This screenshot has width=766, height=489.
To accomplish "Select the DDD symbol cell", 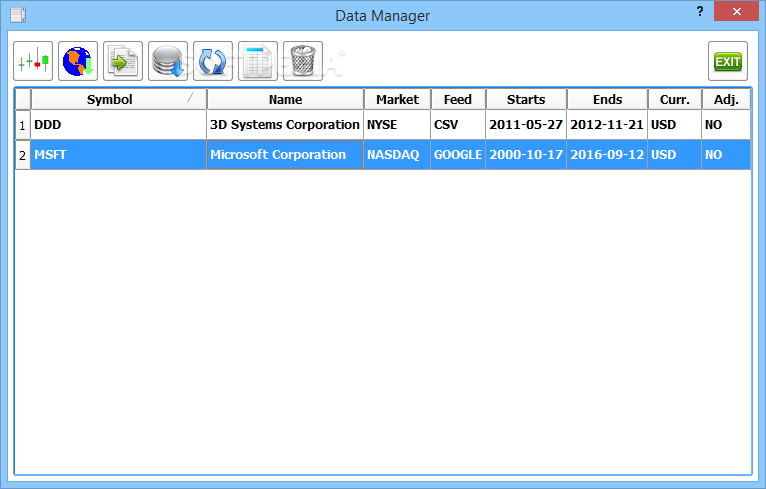I will tap(119, 125).
